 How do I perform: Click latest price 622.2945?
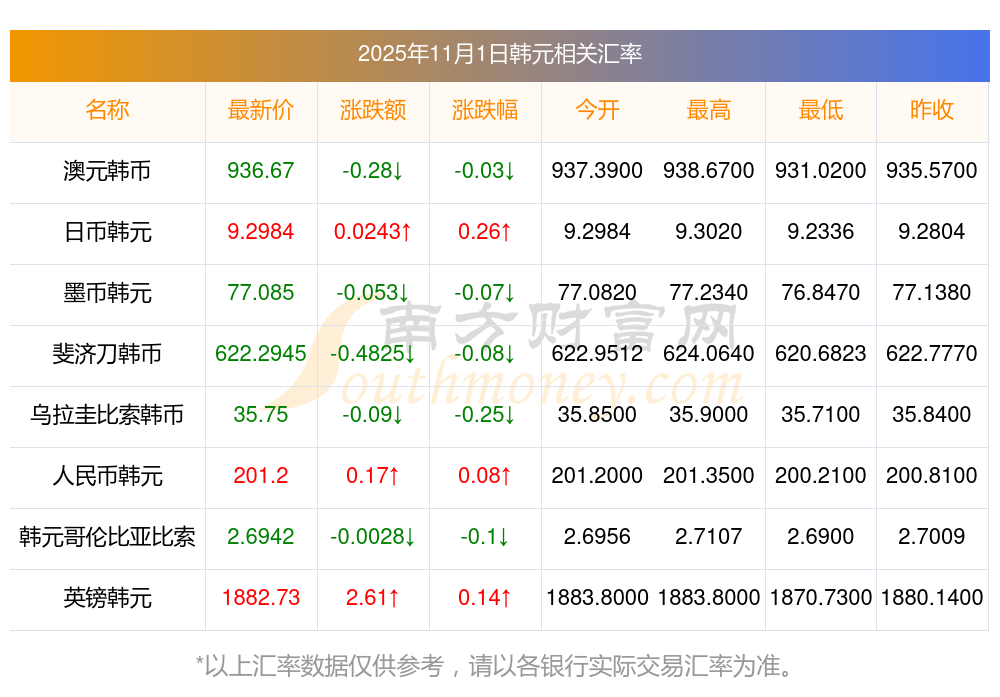[261, 354]
